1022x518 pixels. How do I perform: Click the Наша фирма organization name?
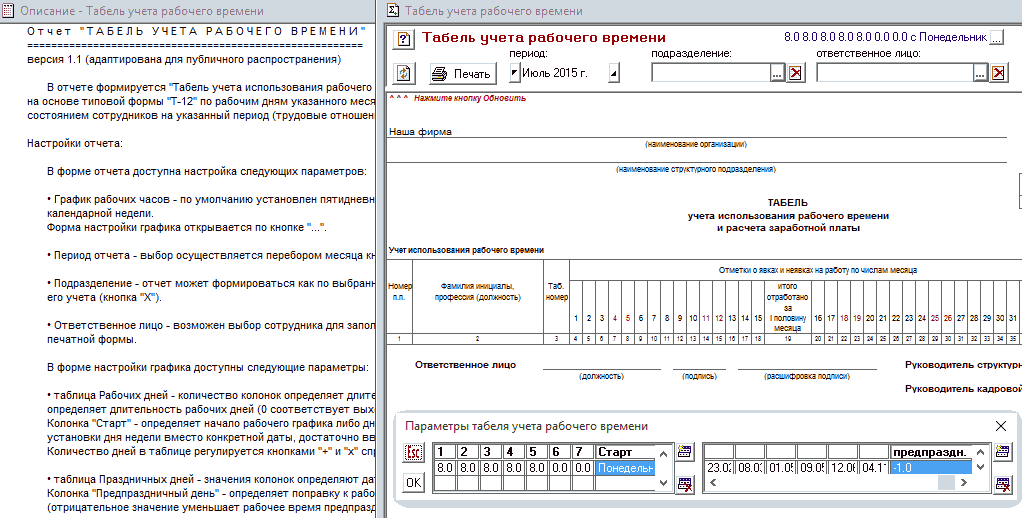tap(420, 132)
